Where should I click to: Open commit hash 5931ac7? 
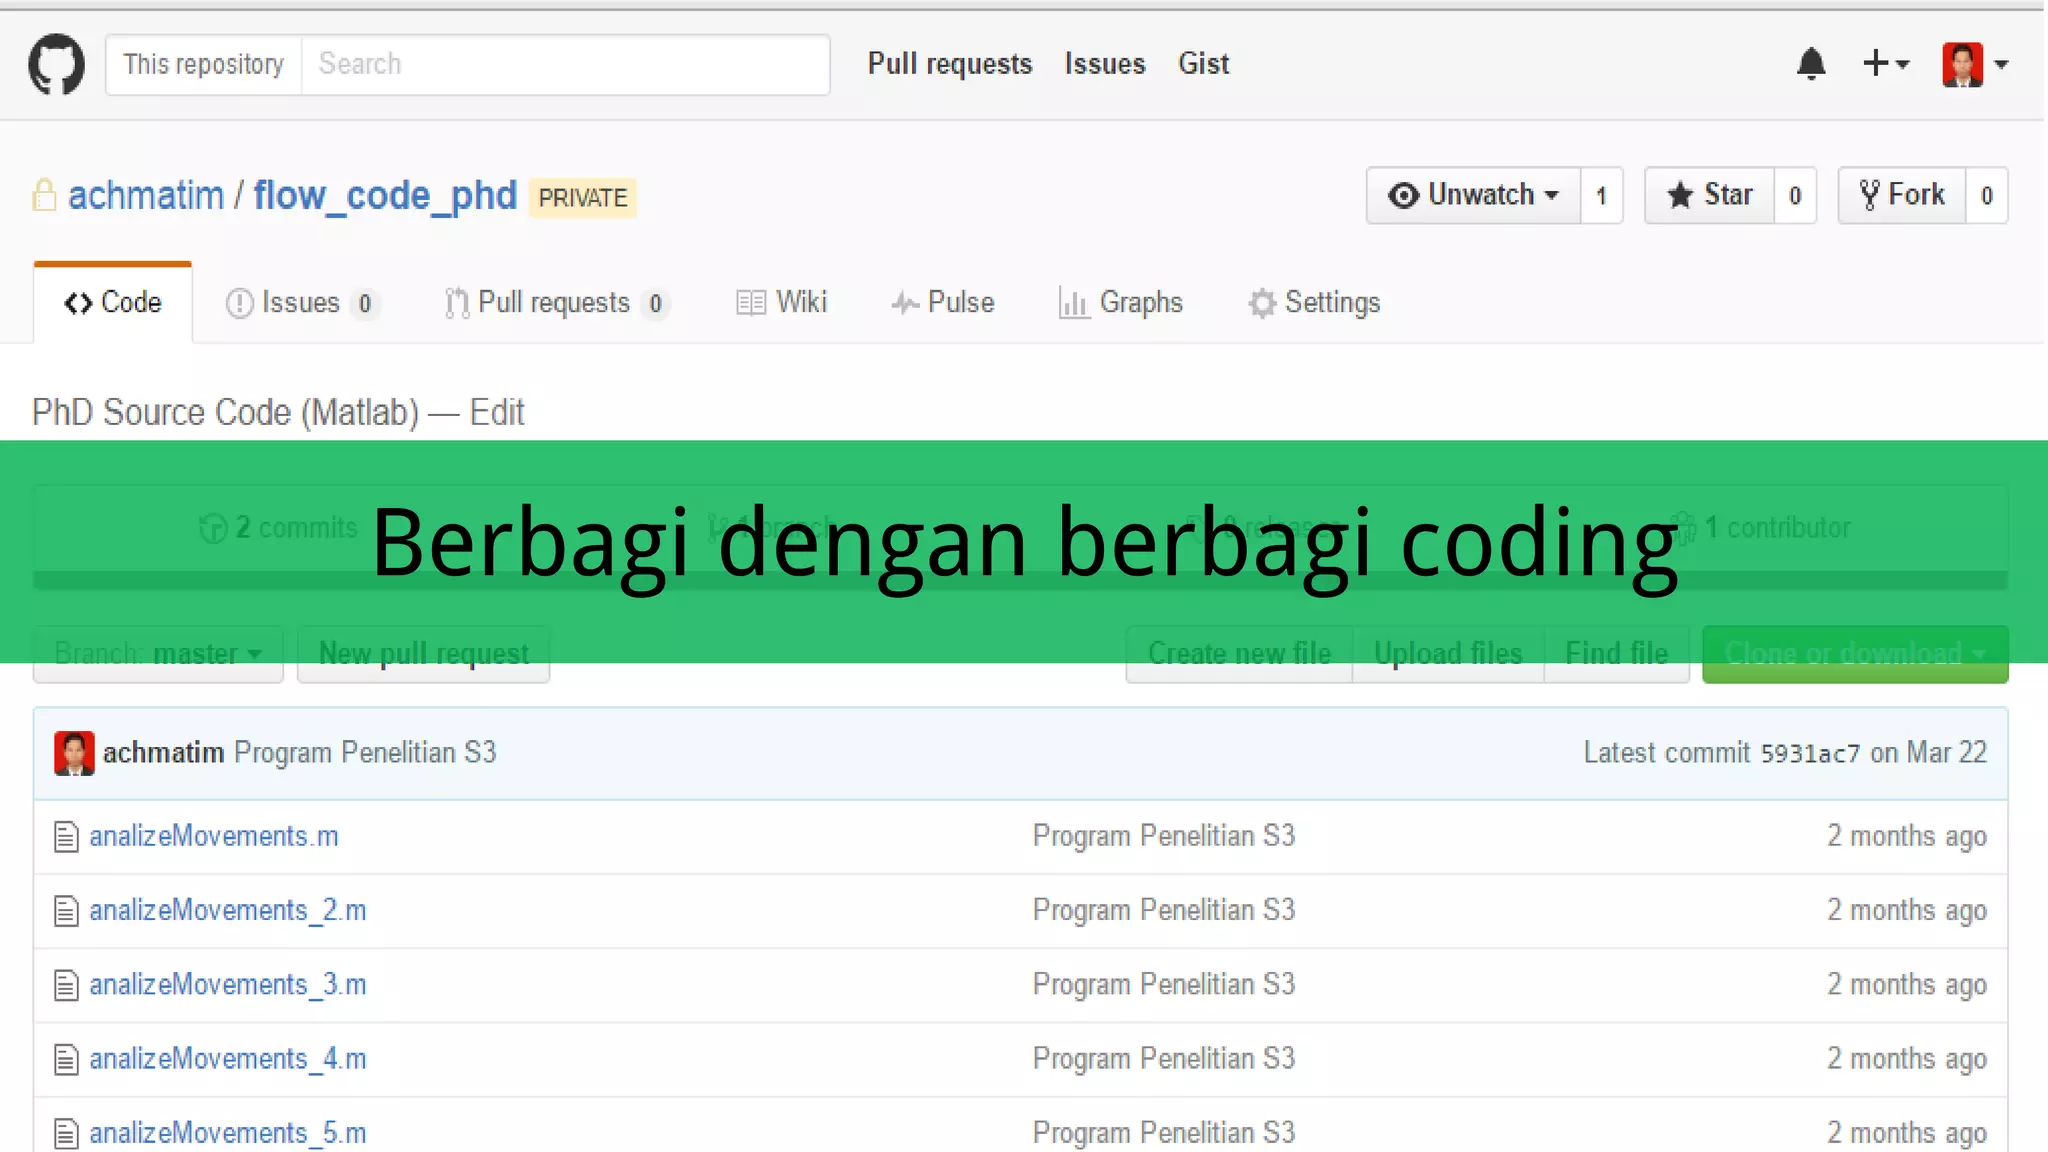tap(1810, 753)
